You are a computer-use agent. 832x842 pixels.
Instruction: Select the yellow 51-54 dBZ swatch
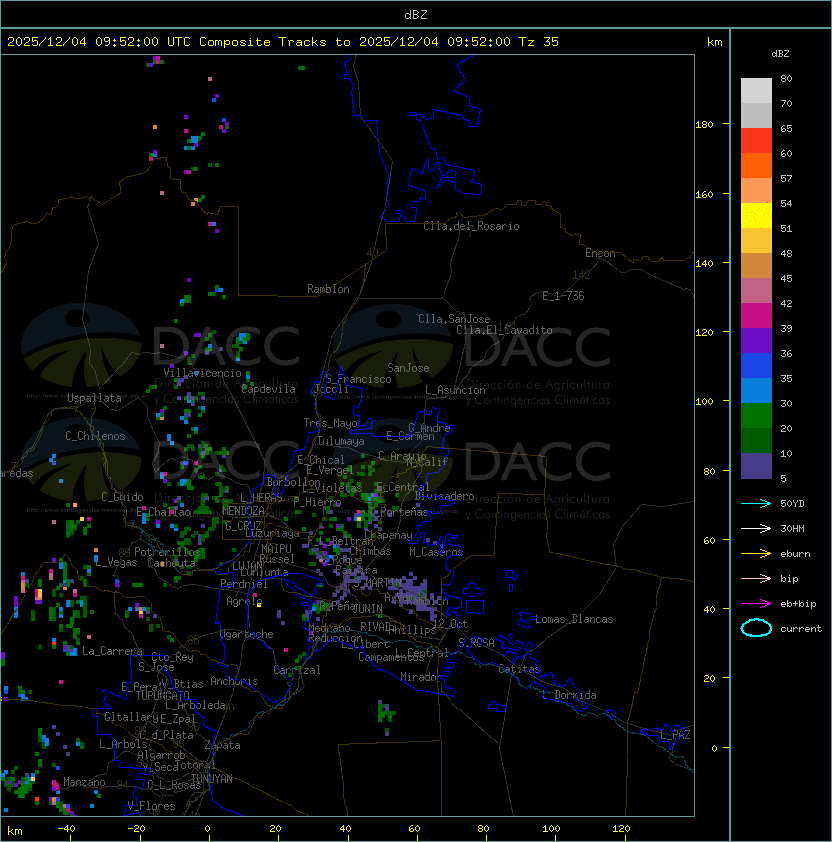(x=756, y=216)
